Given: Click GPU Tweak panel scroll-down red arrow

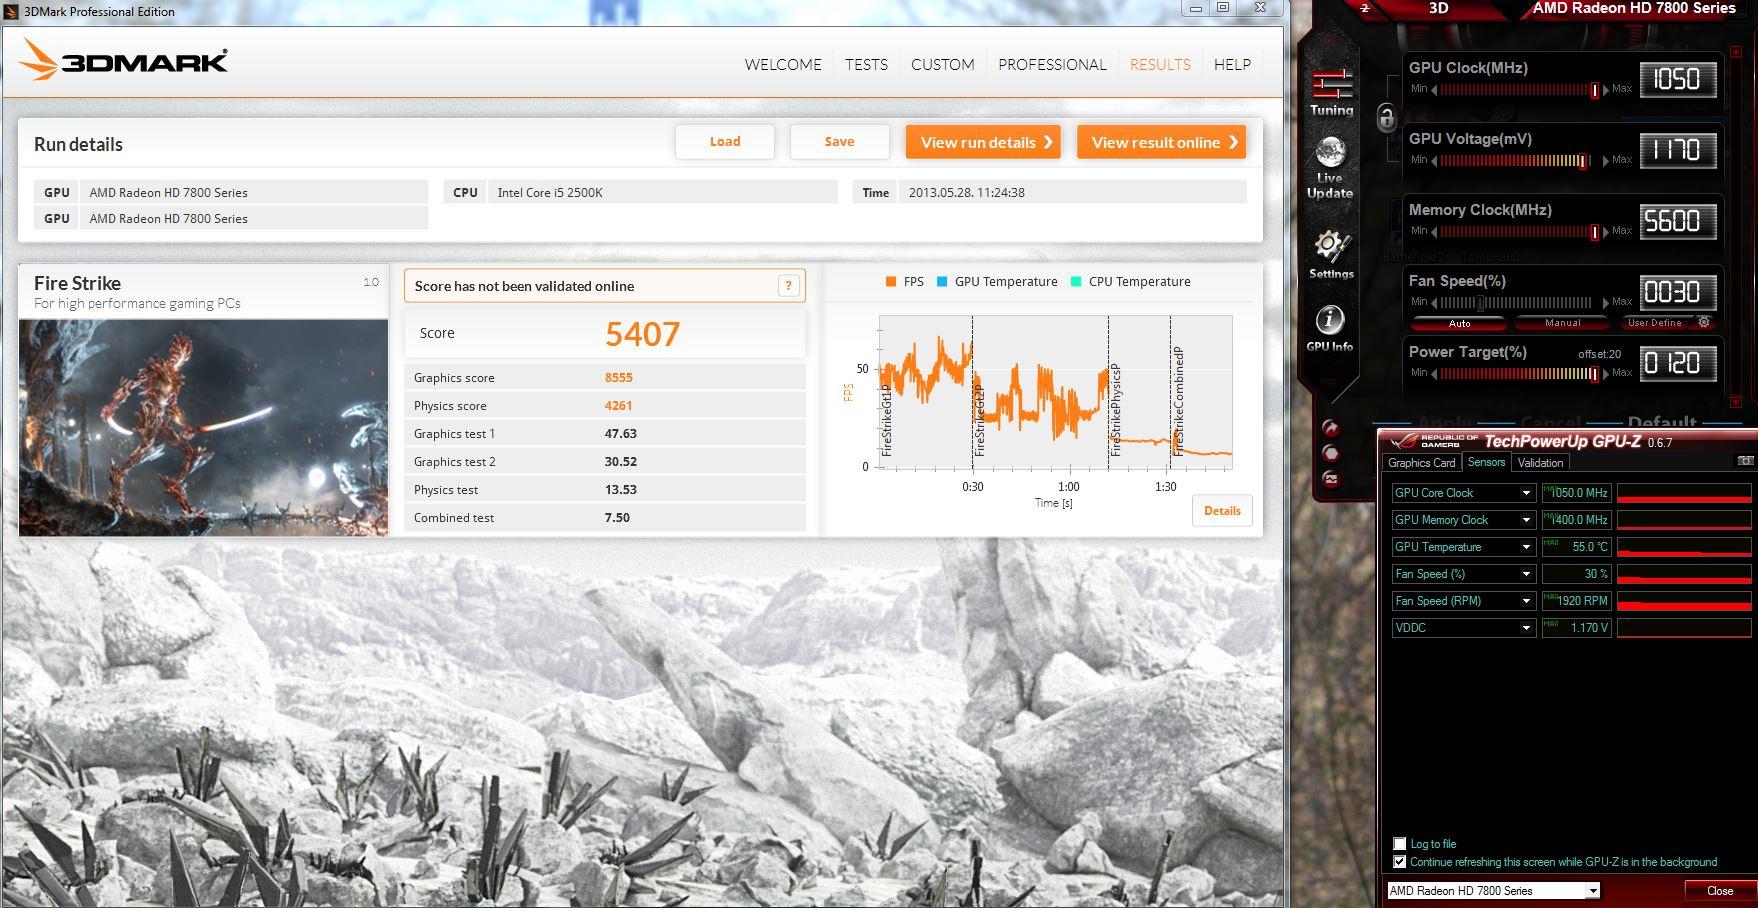Looking at the screenshot, I should pyautogui.click(x=1735, y=401).
